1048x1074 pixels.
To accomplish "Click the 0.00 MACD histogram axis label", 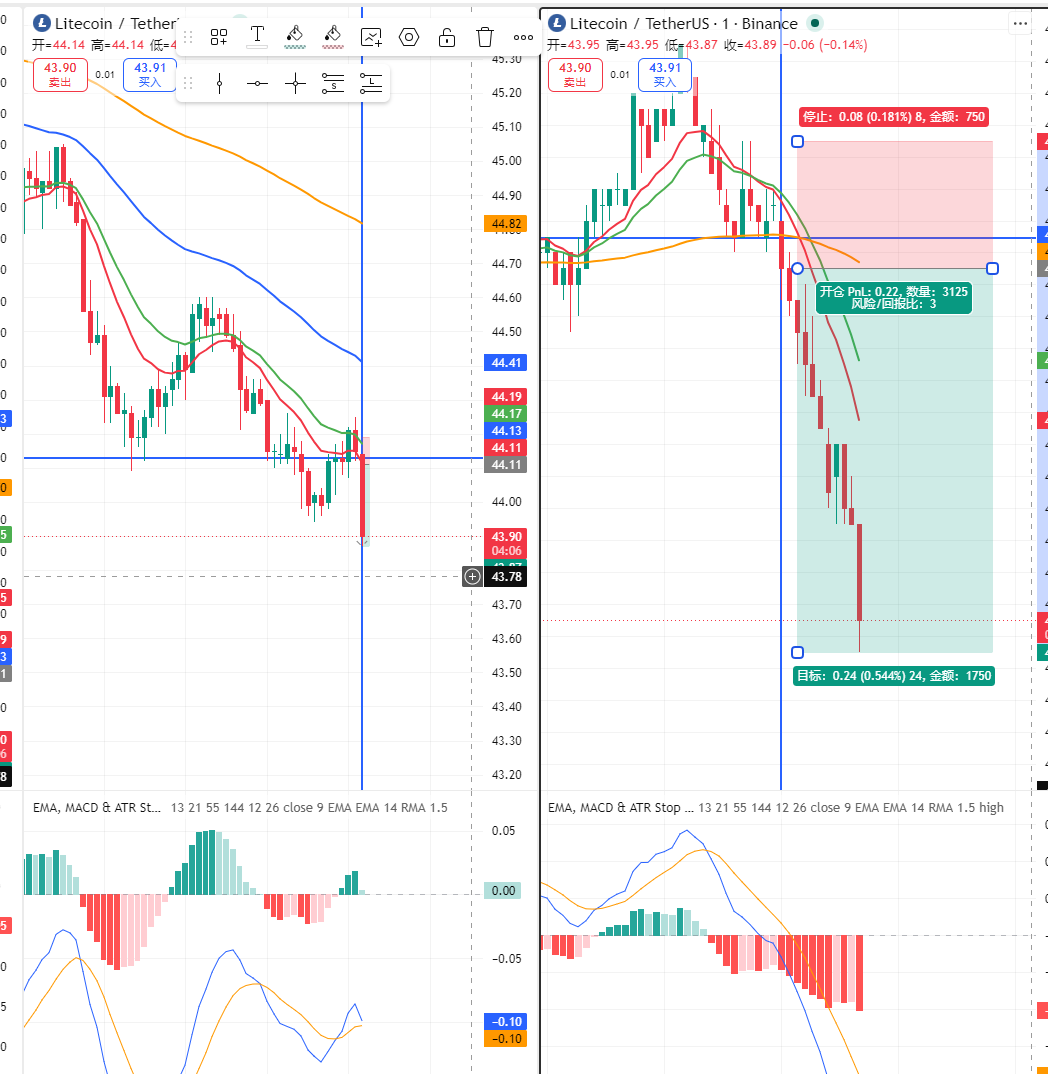I will pyautogui.click(x=503, y=890).
